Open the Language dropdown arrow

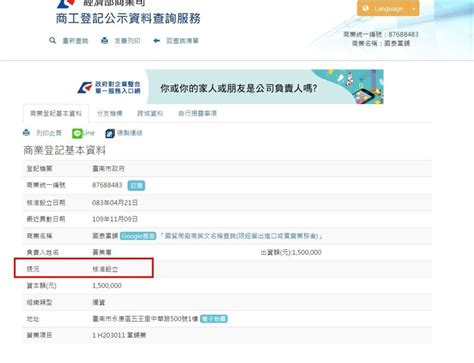coord(414,9)
